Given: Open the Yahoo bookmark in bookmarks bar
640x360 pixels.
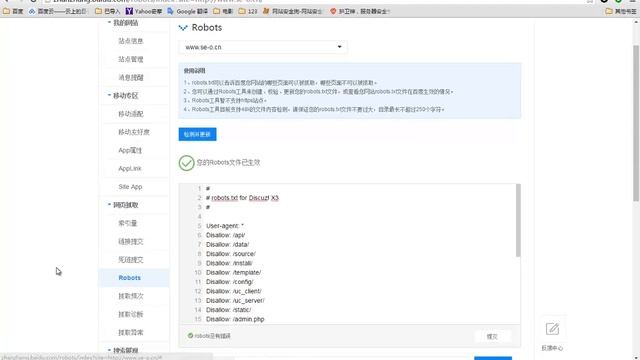Looking at the screenshot, I should tap(144, 11).
